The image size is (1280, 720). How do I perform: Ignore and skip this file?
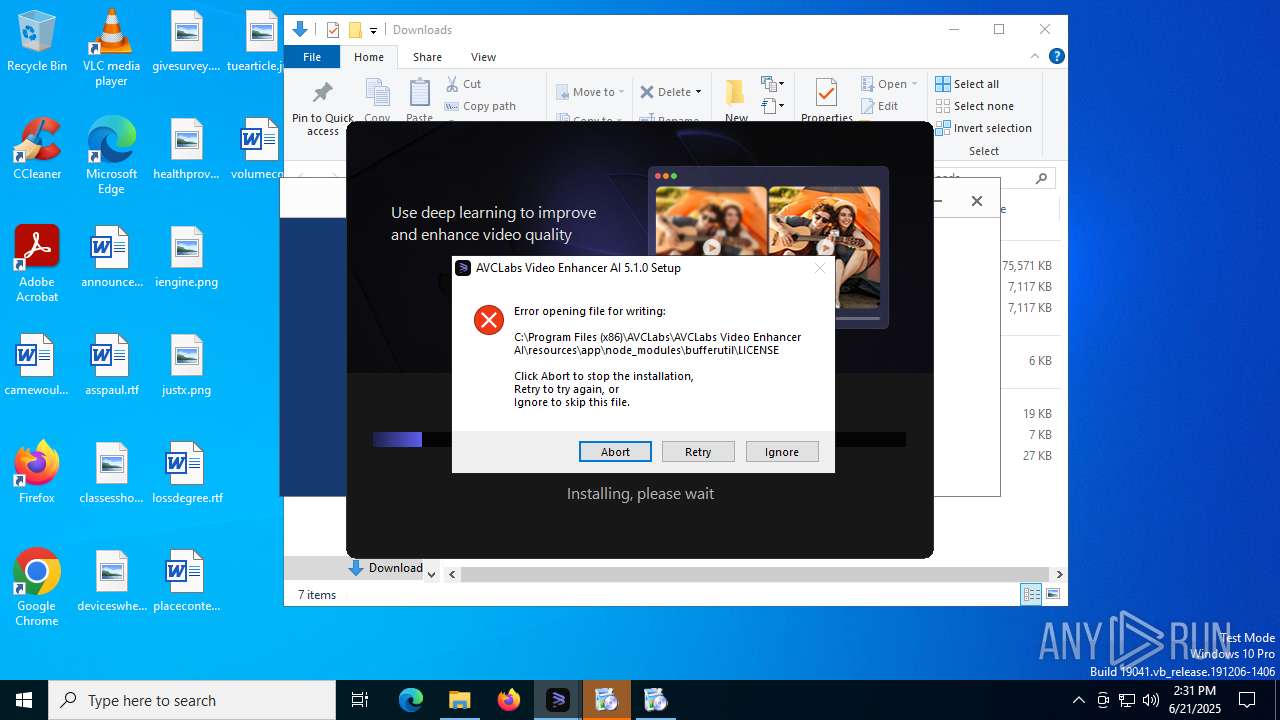pos(782,452)
